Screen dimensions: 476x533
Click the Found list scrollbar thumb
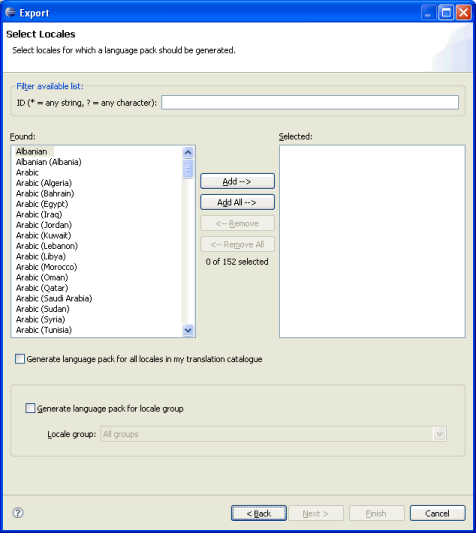(x=188, y=169)
